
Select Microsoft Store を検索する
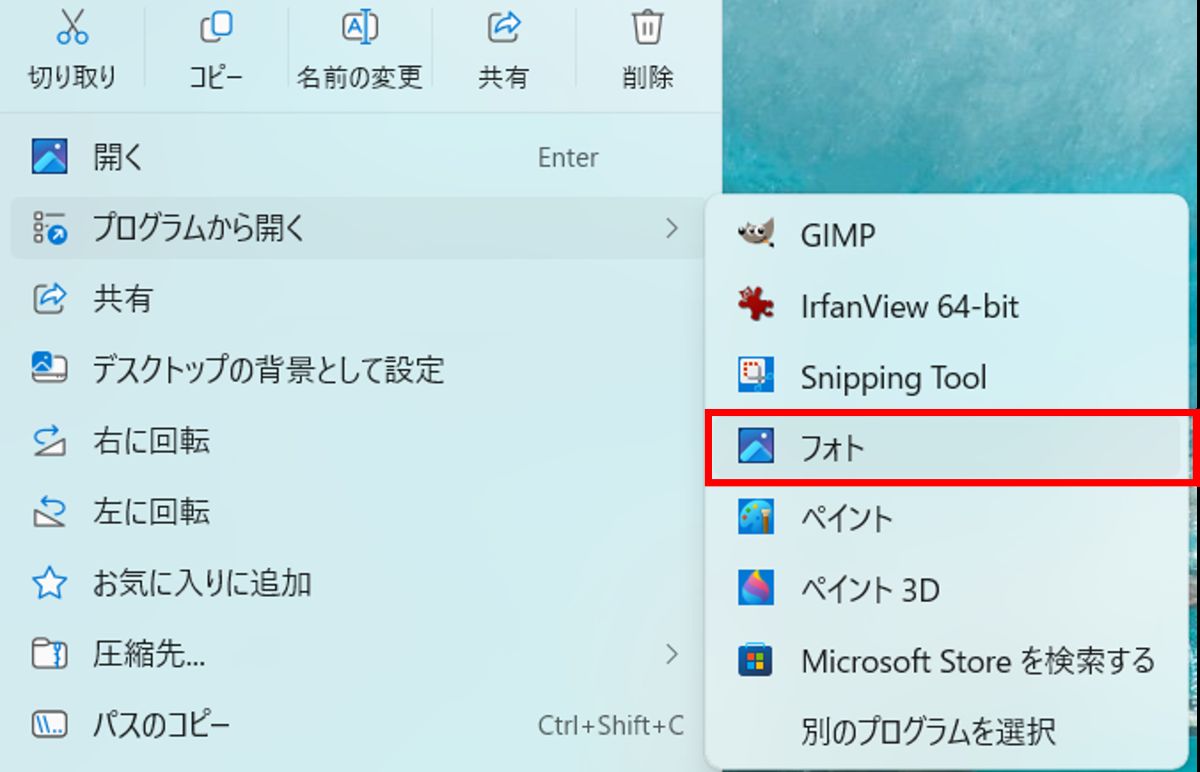tap(977, 660)
